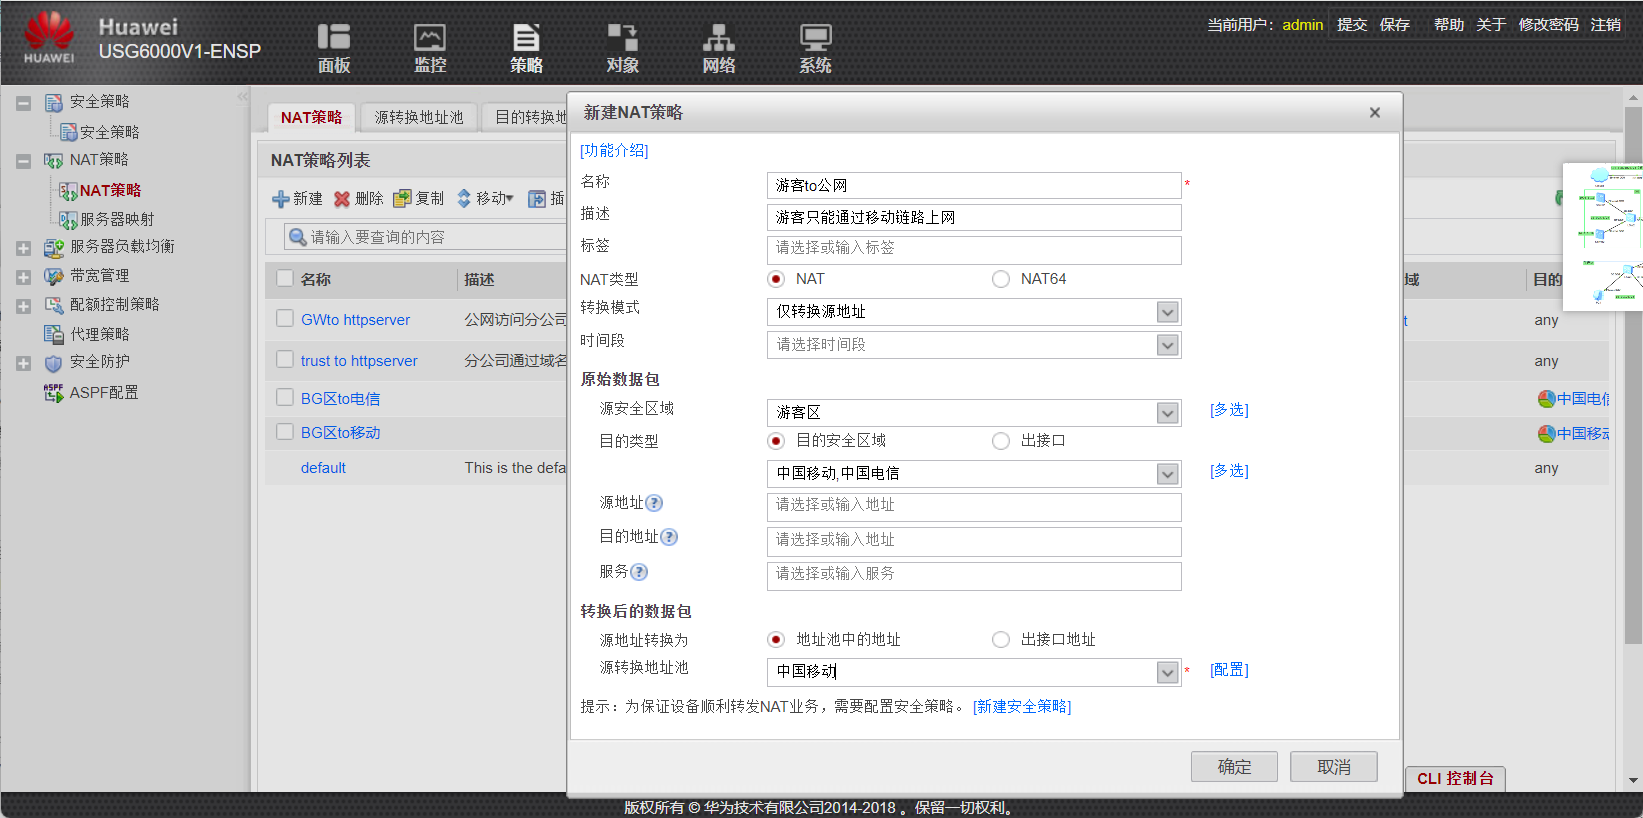Select the NAT type radio button
Screen dimensions: 1643x818
(x=776, y=279)
